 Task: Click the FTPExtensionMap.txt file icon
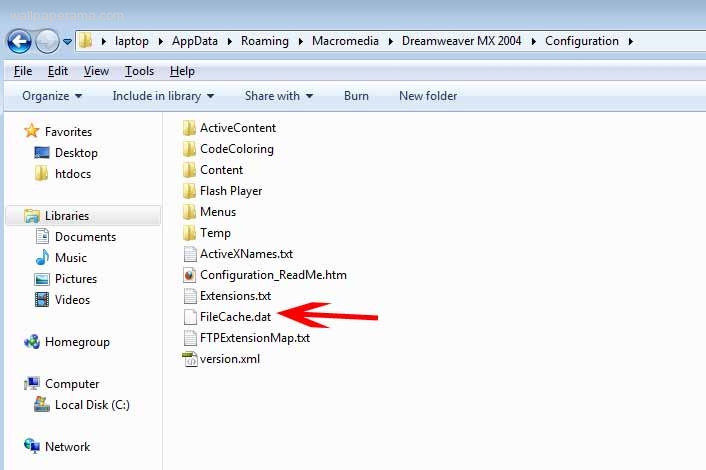(x=190, y=338)
